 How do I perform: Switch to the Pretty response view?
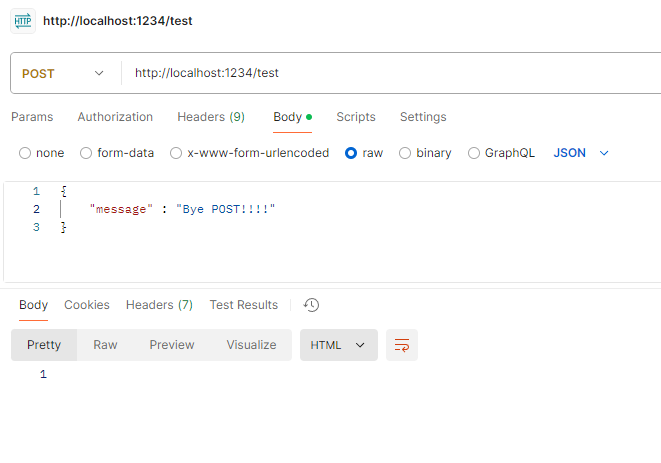coord(44,345)
